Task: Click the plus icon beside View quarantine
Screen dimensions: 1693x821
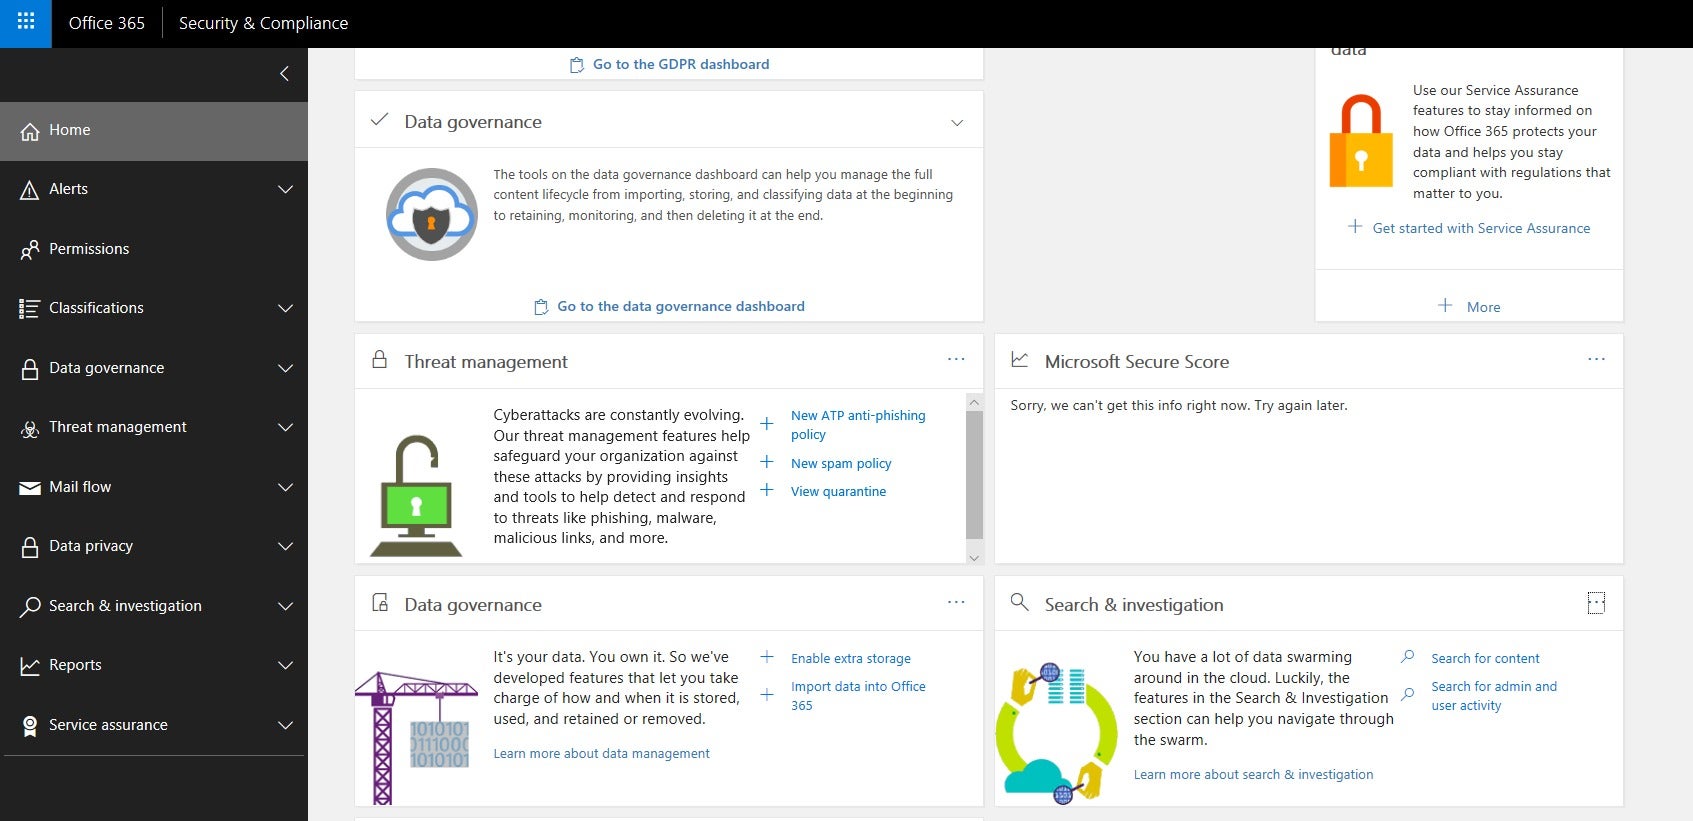Action: (767, 490)
